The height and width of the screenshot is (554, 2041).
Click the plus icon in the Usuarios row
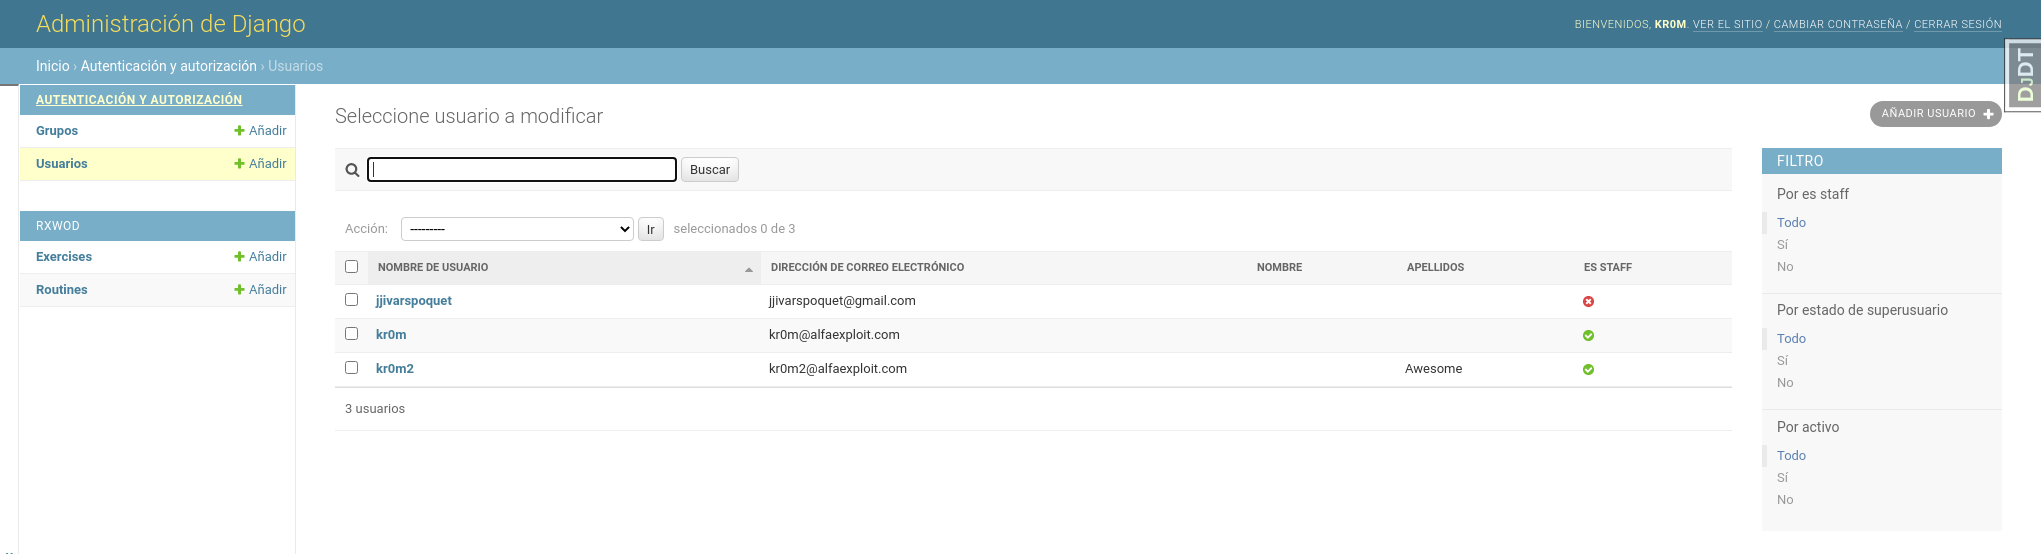click(x=239, y=164)
